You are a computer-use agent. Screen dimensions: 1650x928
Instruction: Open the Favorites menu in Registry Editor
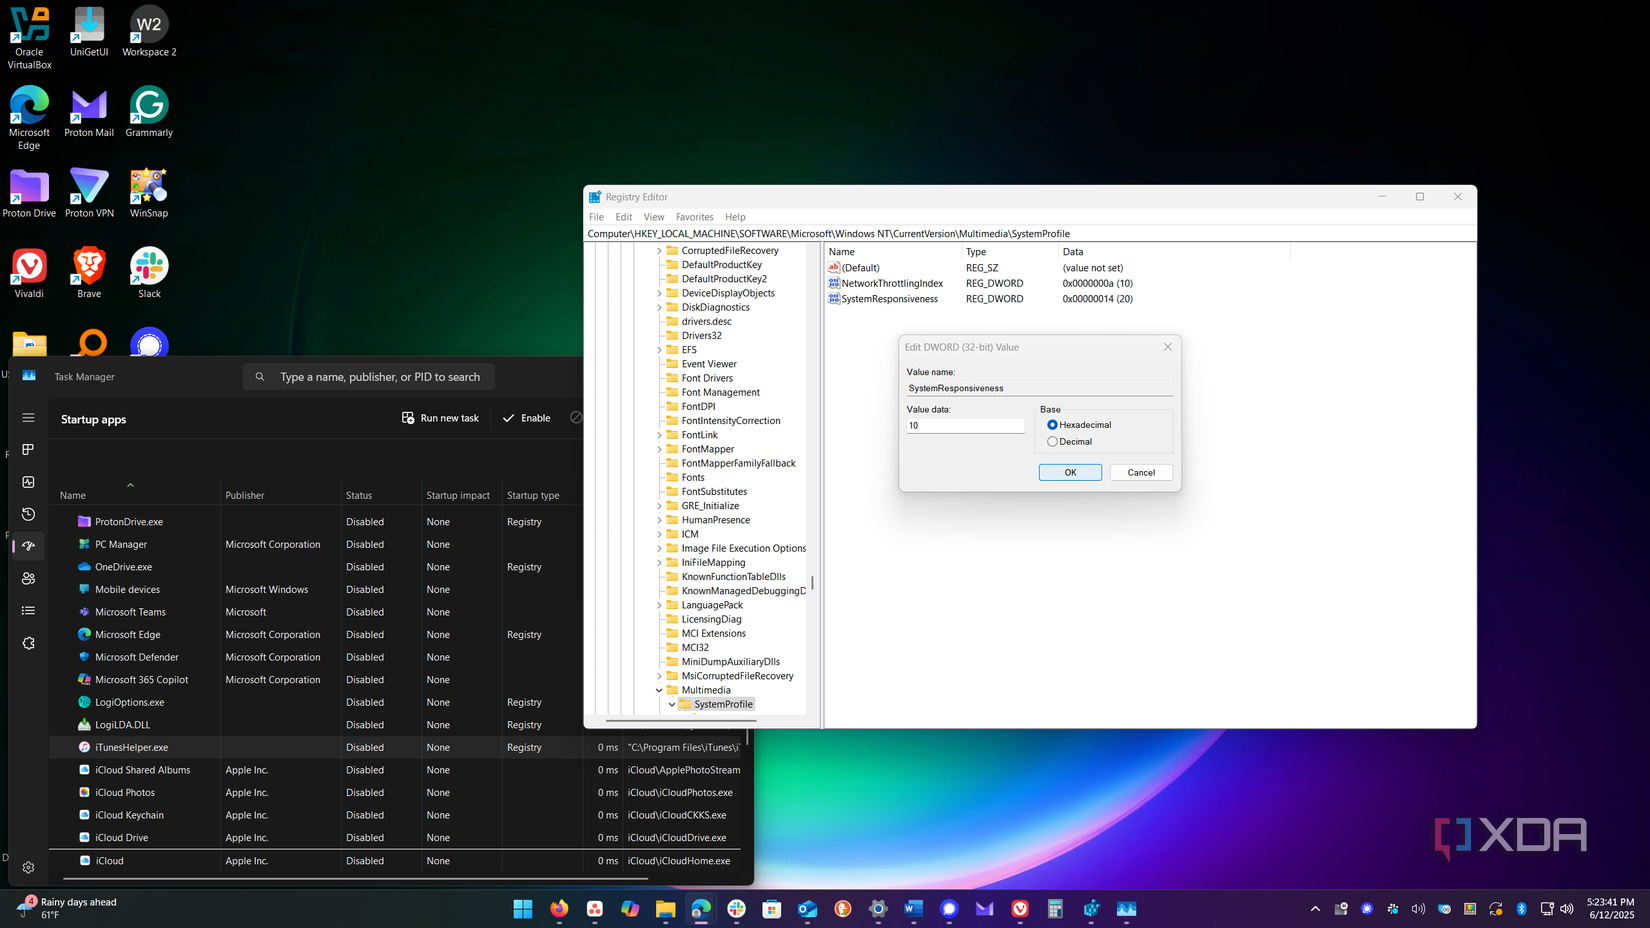694,216
